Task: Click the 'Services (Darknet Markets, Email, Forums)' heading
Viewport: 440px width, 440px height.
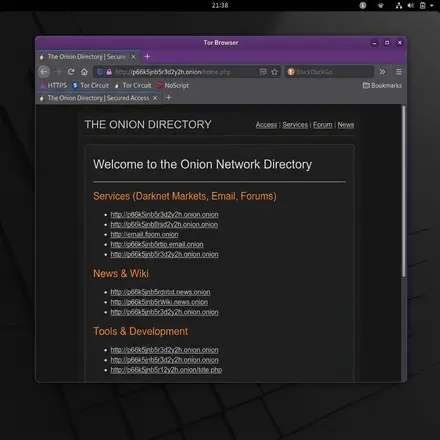Action: [x=185, y=196]
